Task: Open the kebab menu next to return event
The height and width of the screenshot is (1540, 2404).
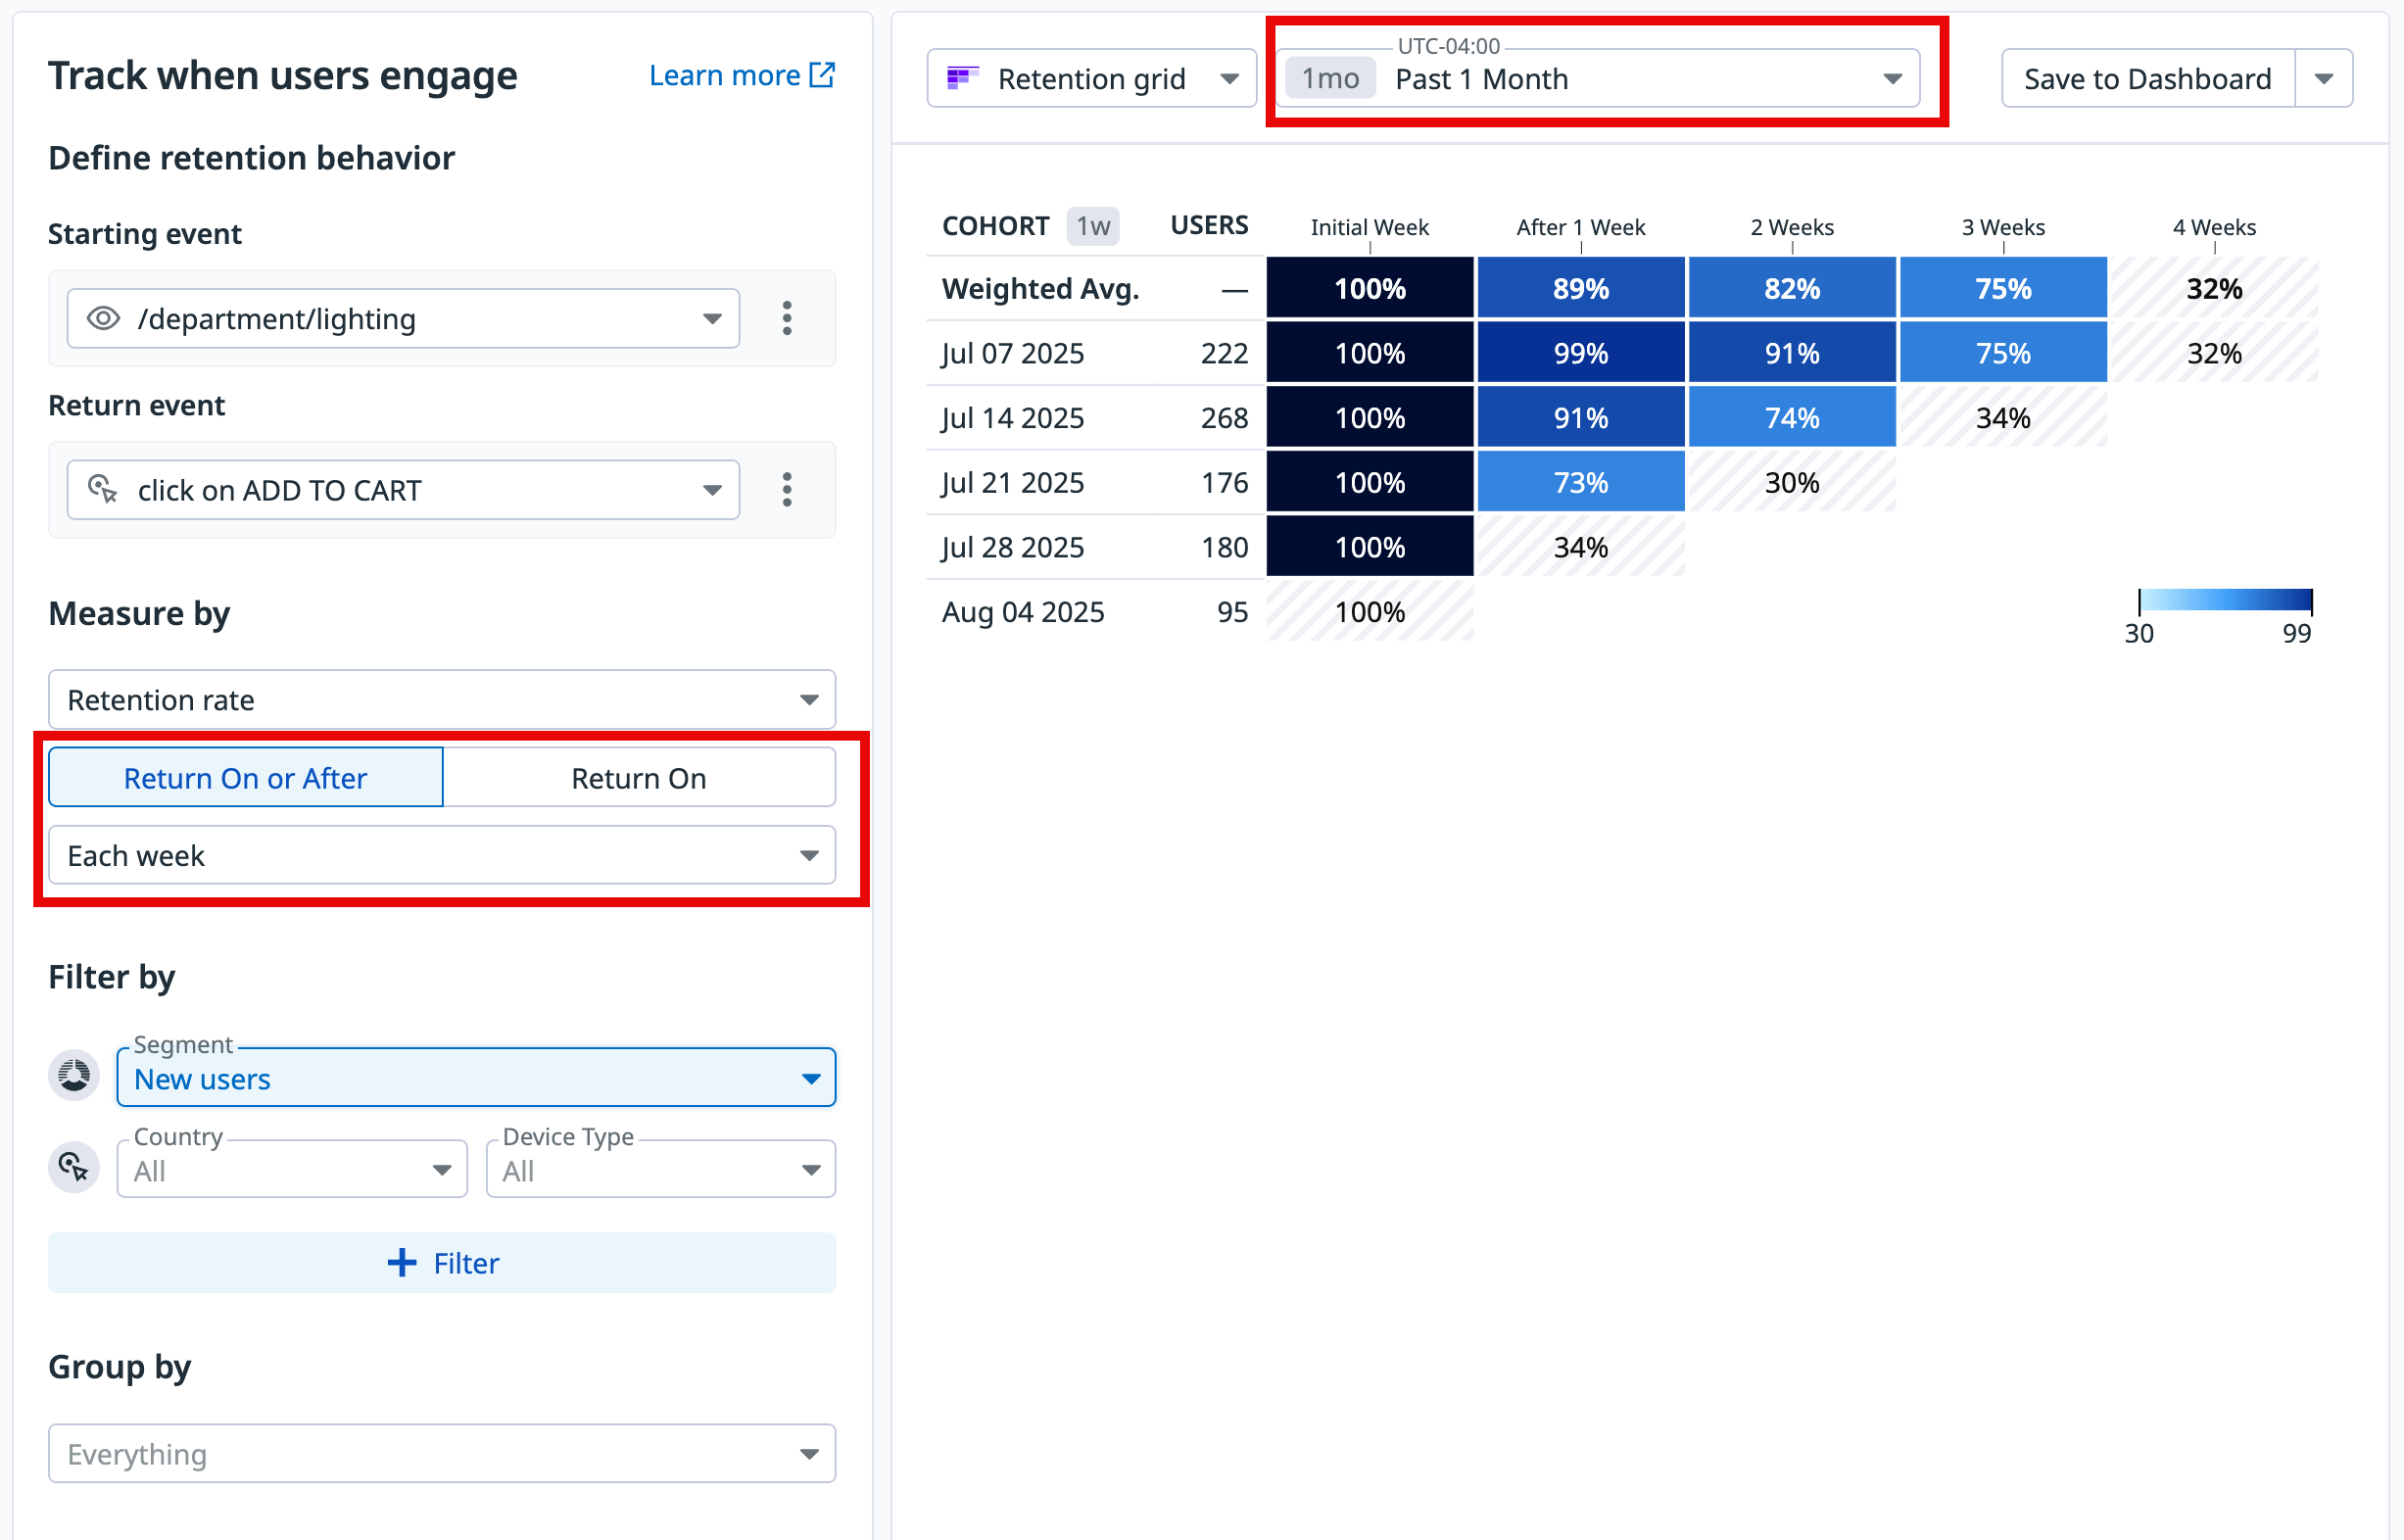Action: (x=788, y=490)
